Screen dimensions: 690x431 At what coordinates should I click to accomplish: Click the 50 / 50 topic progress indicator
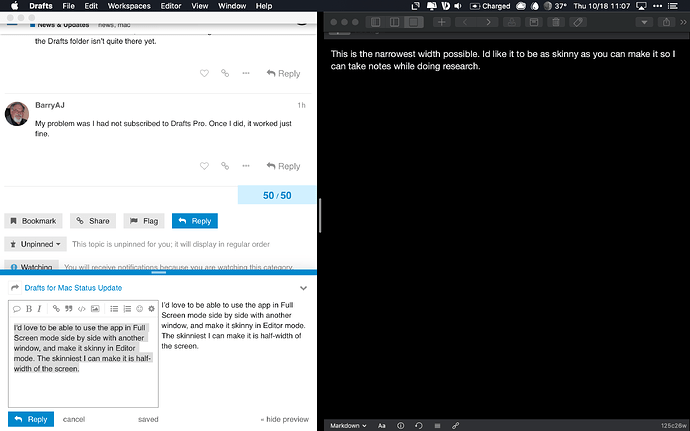tap(277, 195)
